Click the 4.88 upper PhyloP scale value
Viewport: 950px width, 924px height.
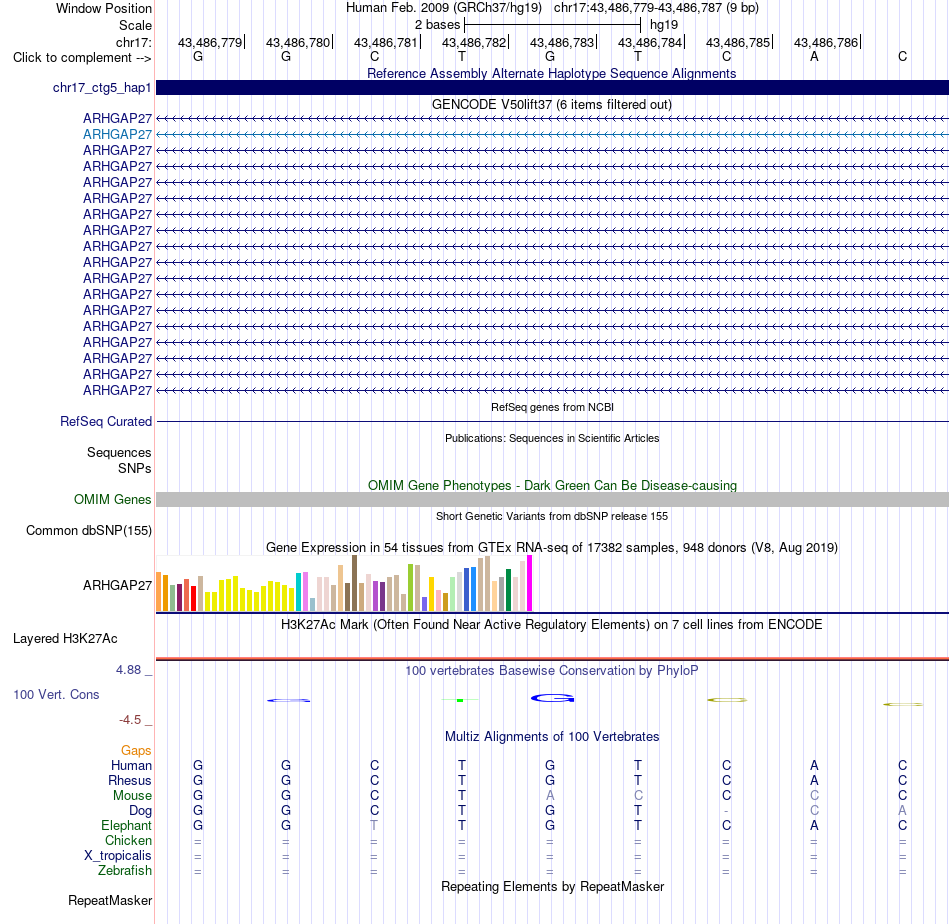coord(128,670)
